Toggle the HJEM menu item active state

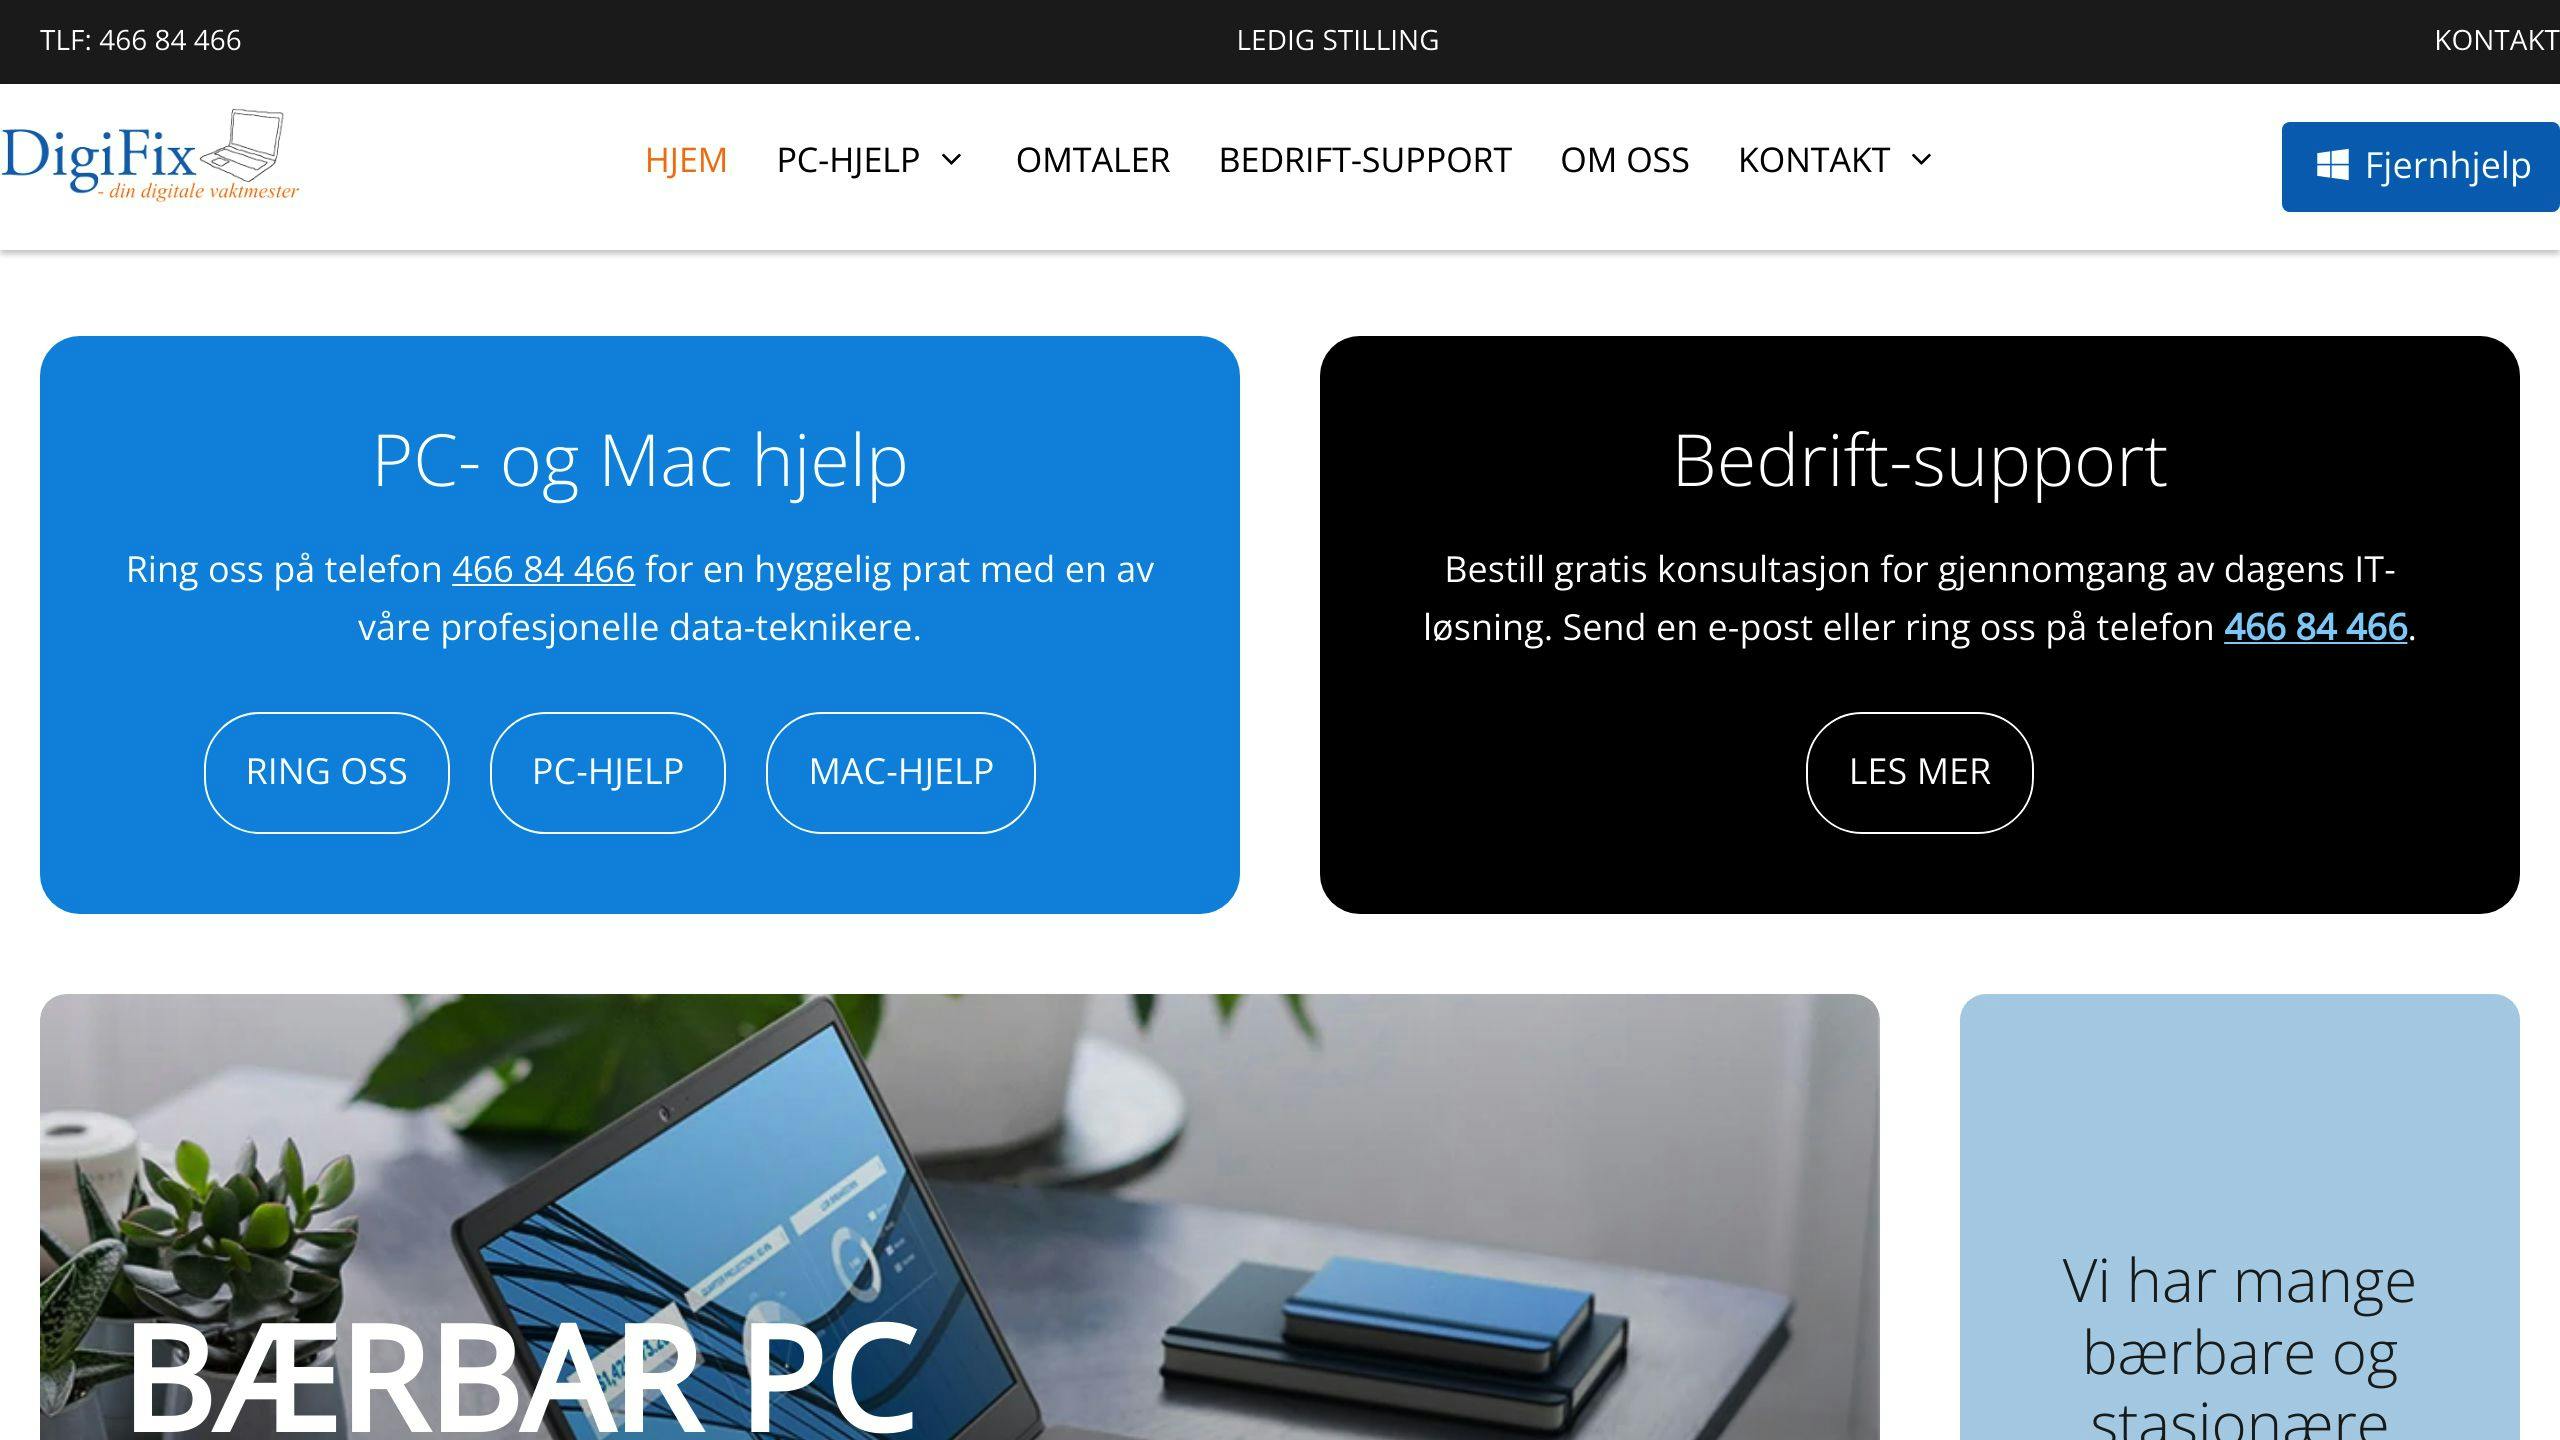tap(686, 158)
